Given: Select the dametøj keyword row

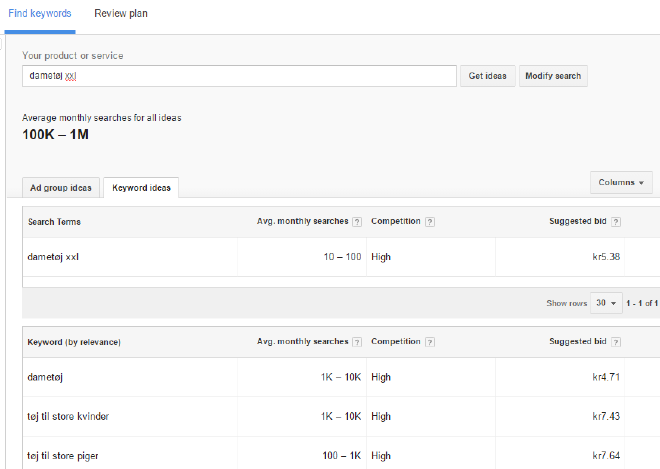Looking at the screenshot, I should [x=46, y=377].
